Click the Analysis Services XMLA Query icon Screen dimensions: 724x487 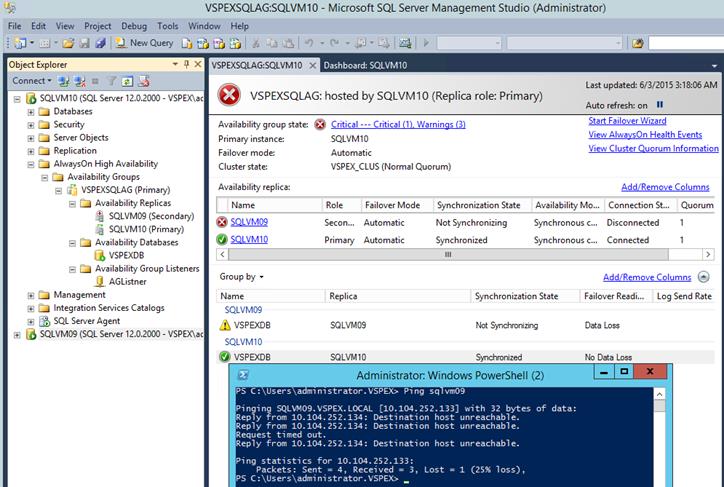click(x=235, y=43)
